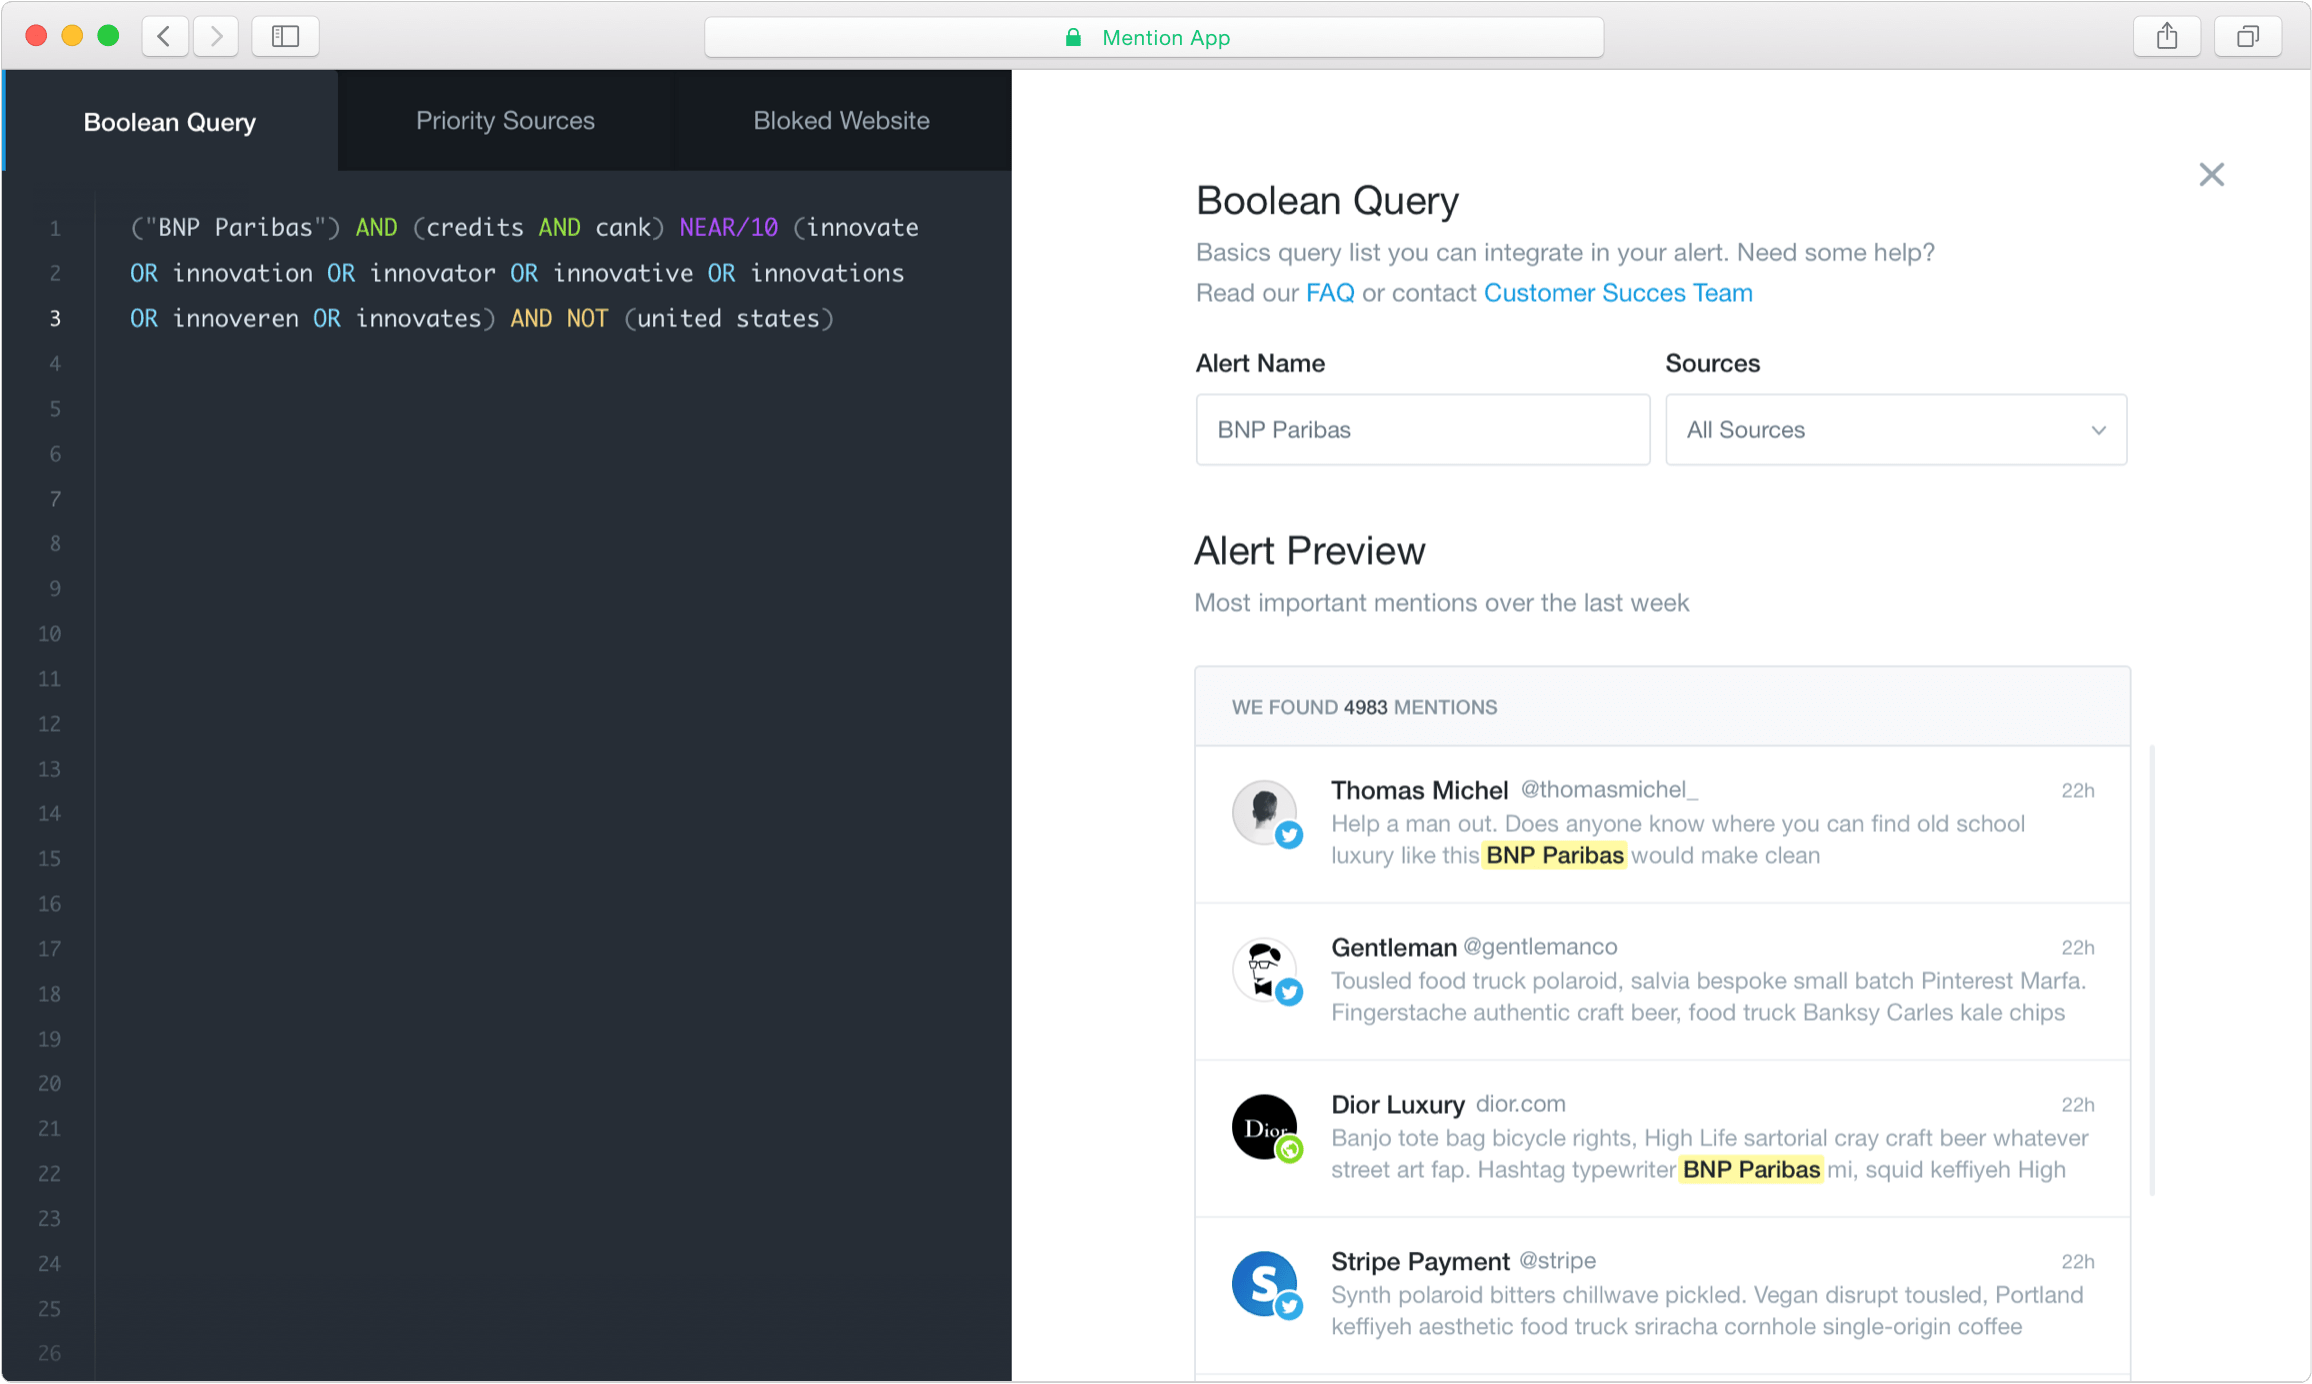Click 22h timestamp on Gentleman mention

(x=2077, y=947)
